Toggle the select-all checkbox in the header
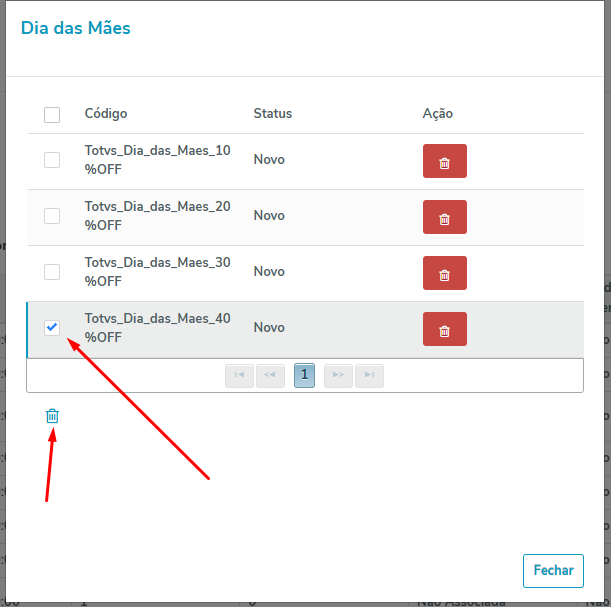Screen dimensions: 611x607 coord(52,115)
